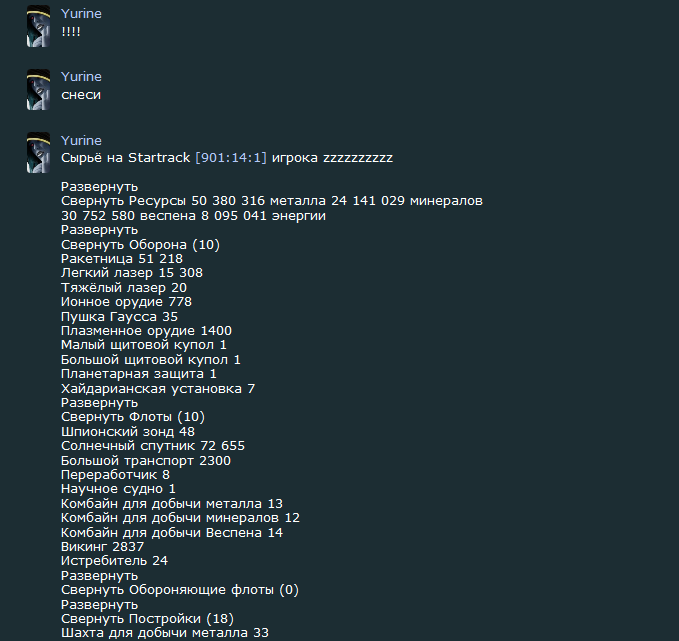Image resolution: width=679 pixels, height=641 pixels.
Task: Click the Плазменное орудие 1400 line
Action: coord(146,331)
